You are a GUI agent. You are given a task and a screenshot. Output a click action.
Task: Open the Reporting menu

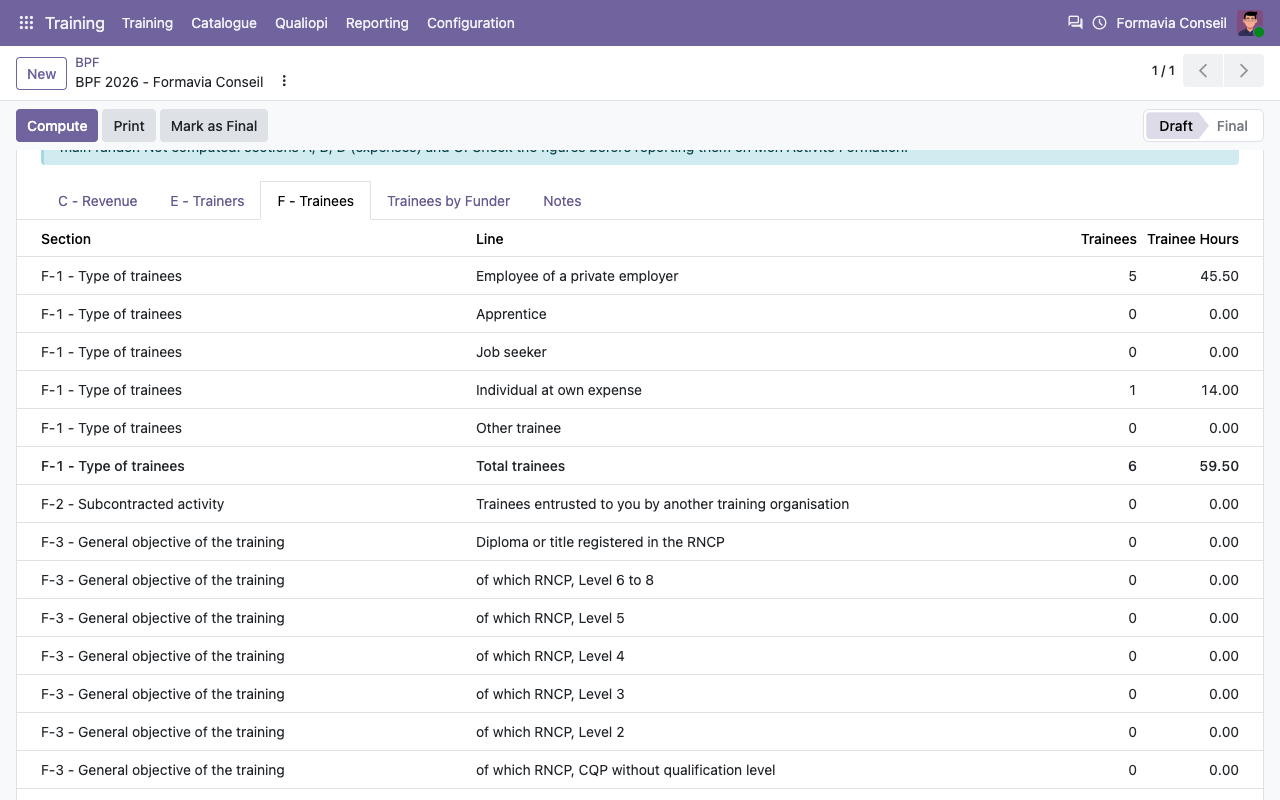click(377, 23)
